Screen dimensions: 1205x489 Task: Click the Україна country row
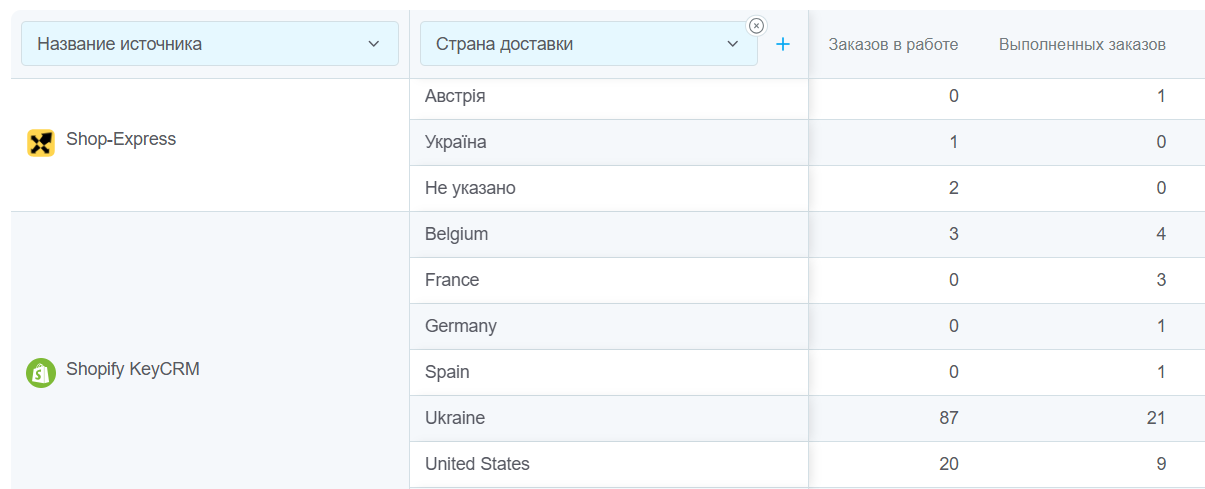tap(456, 142)
